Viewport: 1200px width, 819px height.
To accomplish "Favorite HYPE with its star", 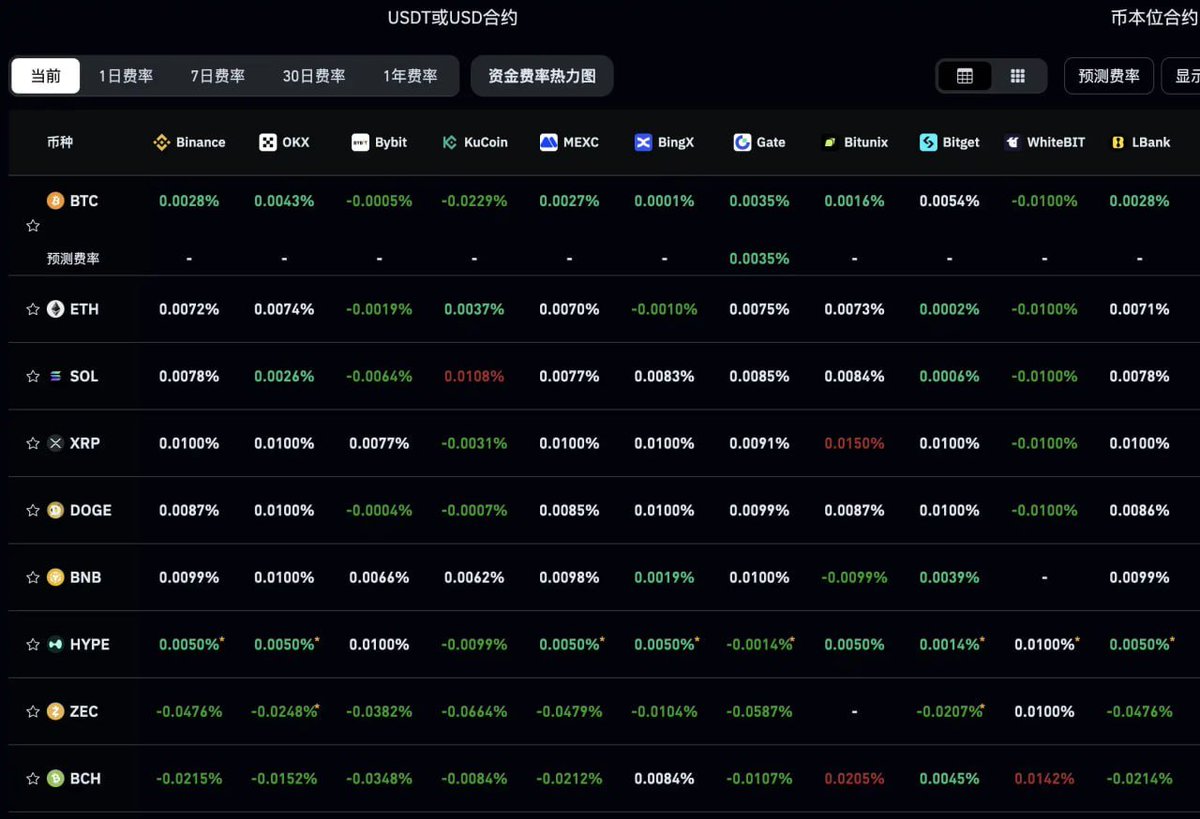I will pyautogui.click(x=33, y=644).
